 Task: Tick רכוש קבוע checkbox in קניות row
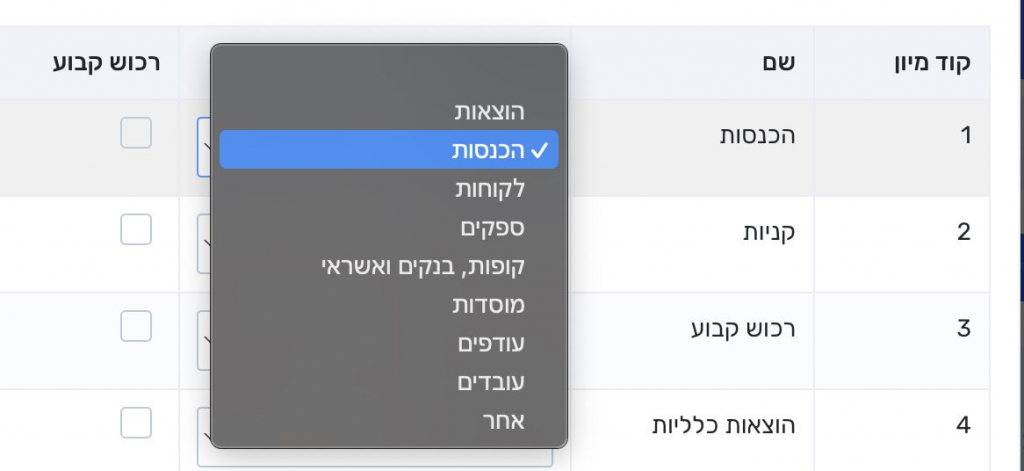(x=136, y=230)
